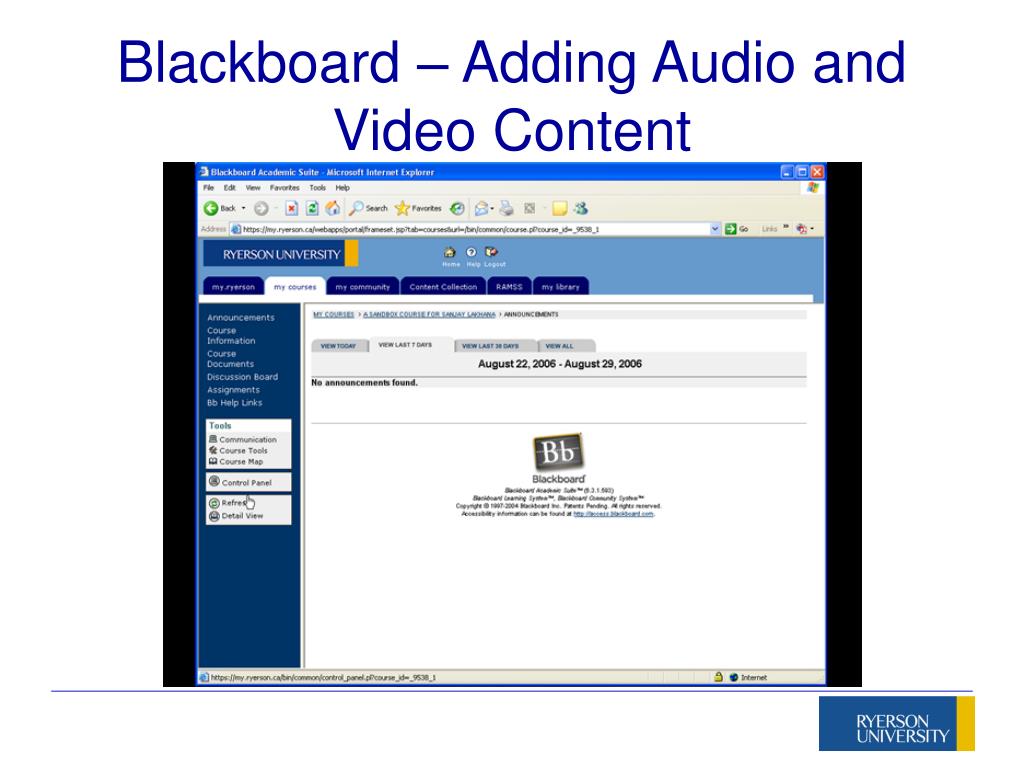Viewport: 1024px width, 768px height.
Task: Select the View Today tab
Action: pos(339,345)
